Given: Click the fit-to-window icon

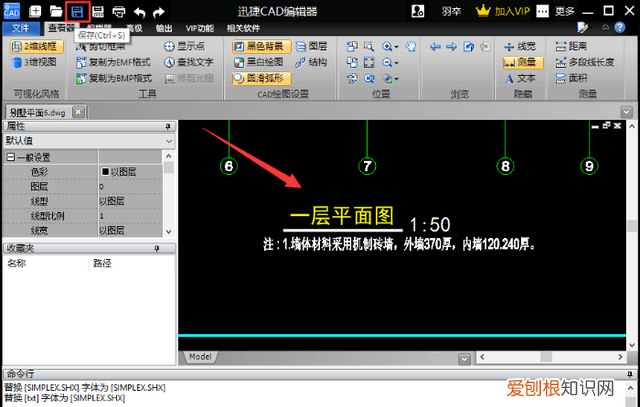Looking at the screenshot, I should pos(369,62).
